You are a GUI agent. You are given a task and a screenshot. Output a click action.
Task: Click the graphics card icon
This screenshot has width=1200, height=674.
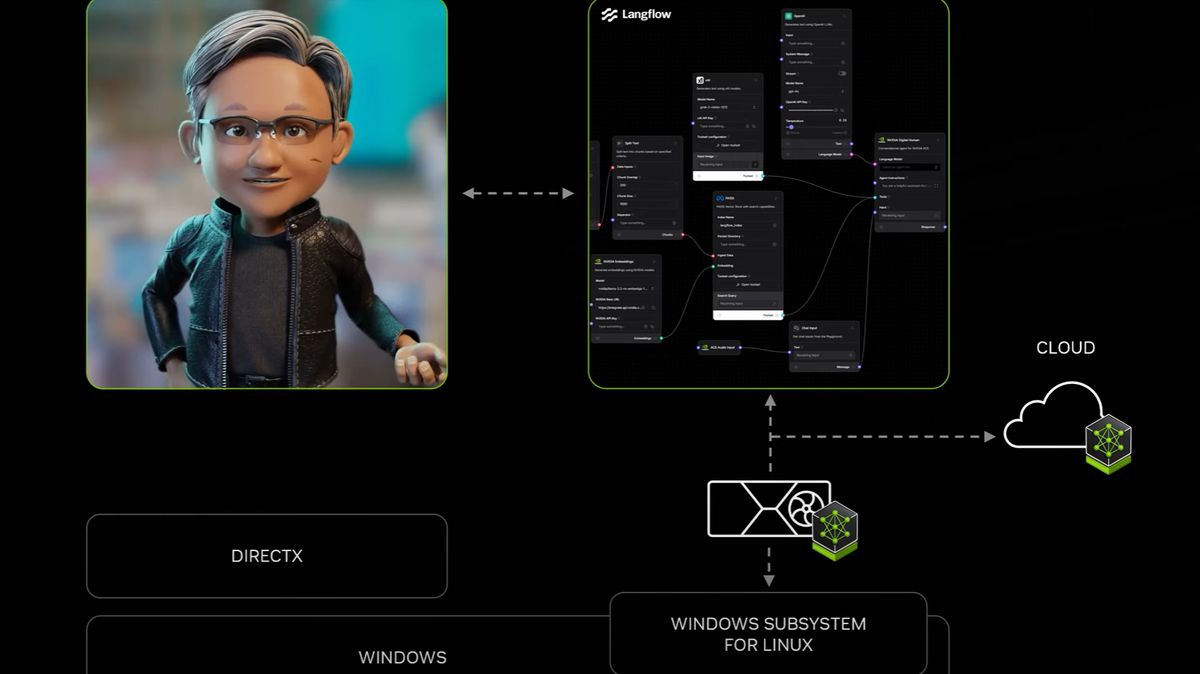(x=768, y=509)
